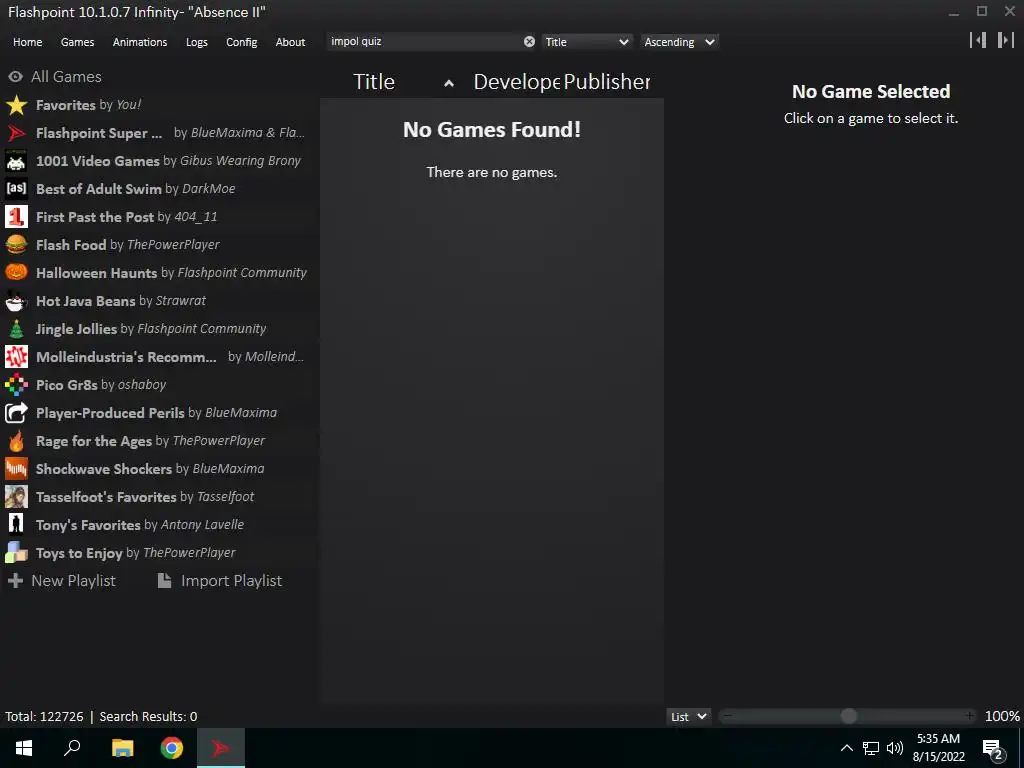The height and width of the screenshot is (768, 1024).
Task: Click the Favorites star icon
Action: (16, 105)
